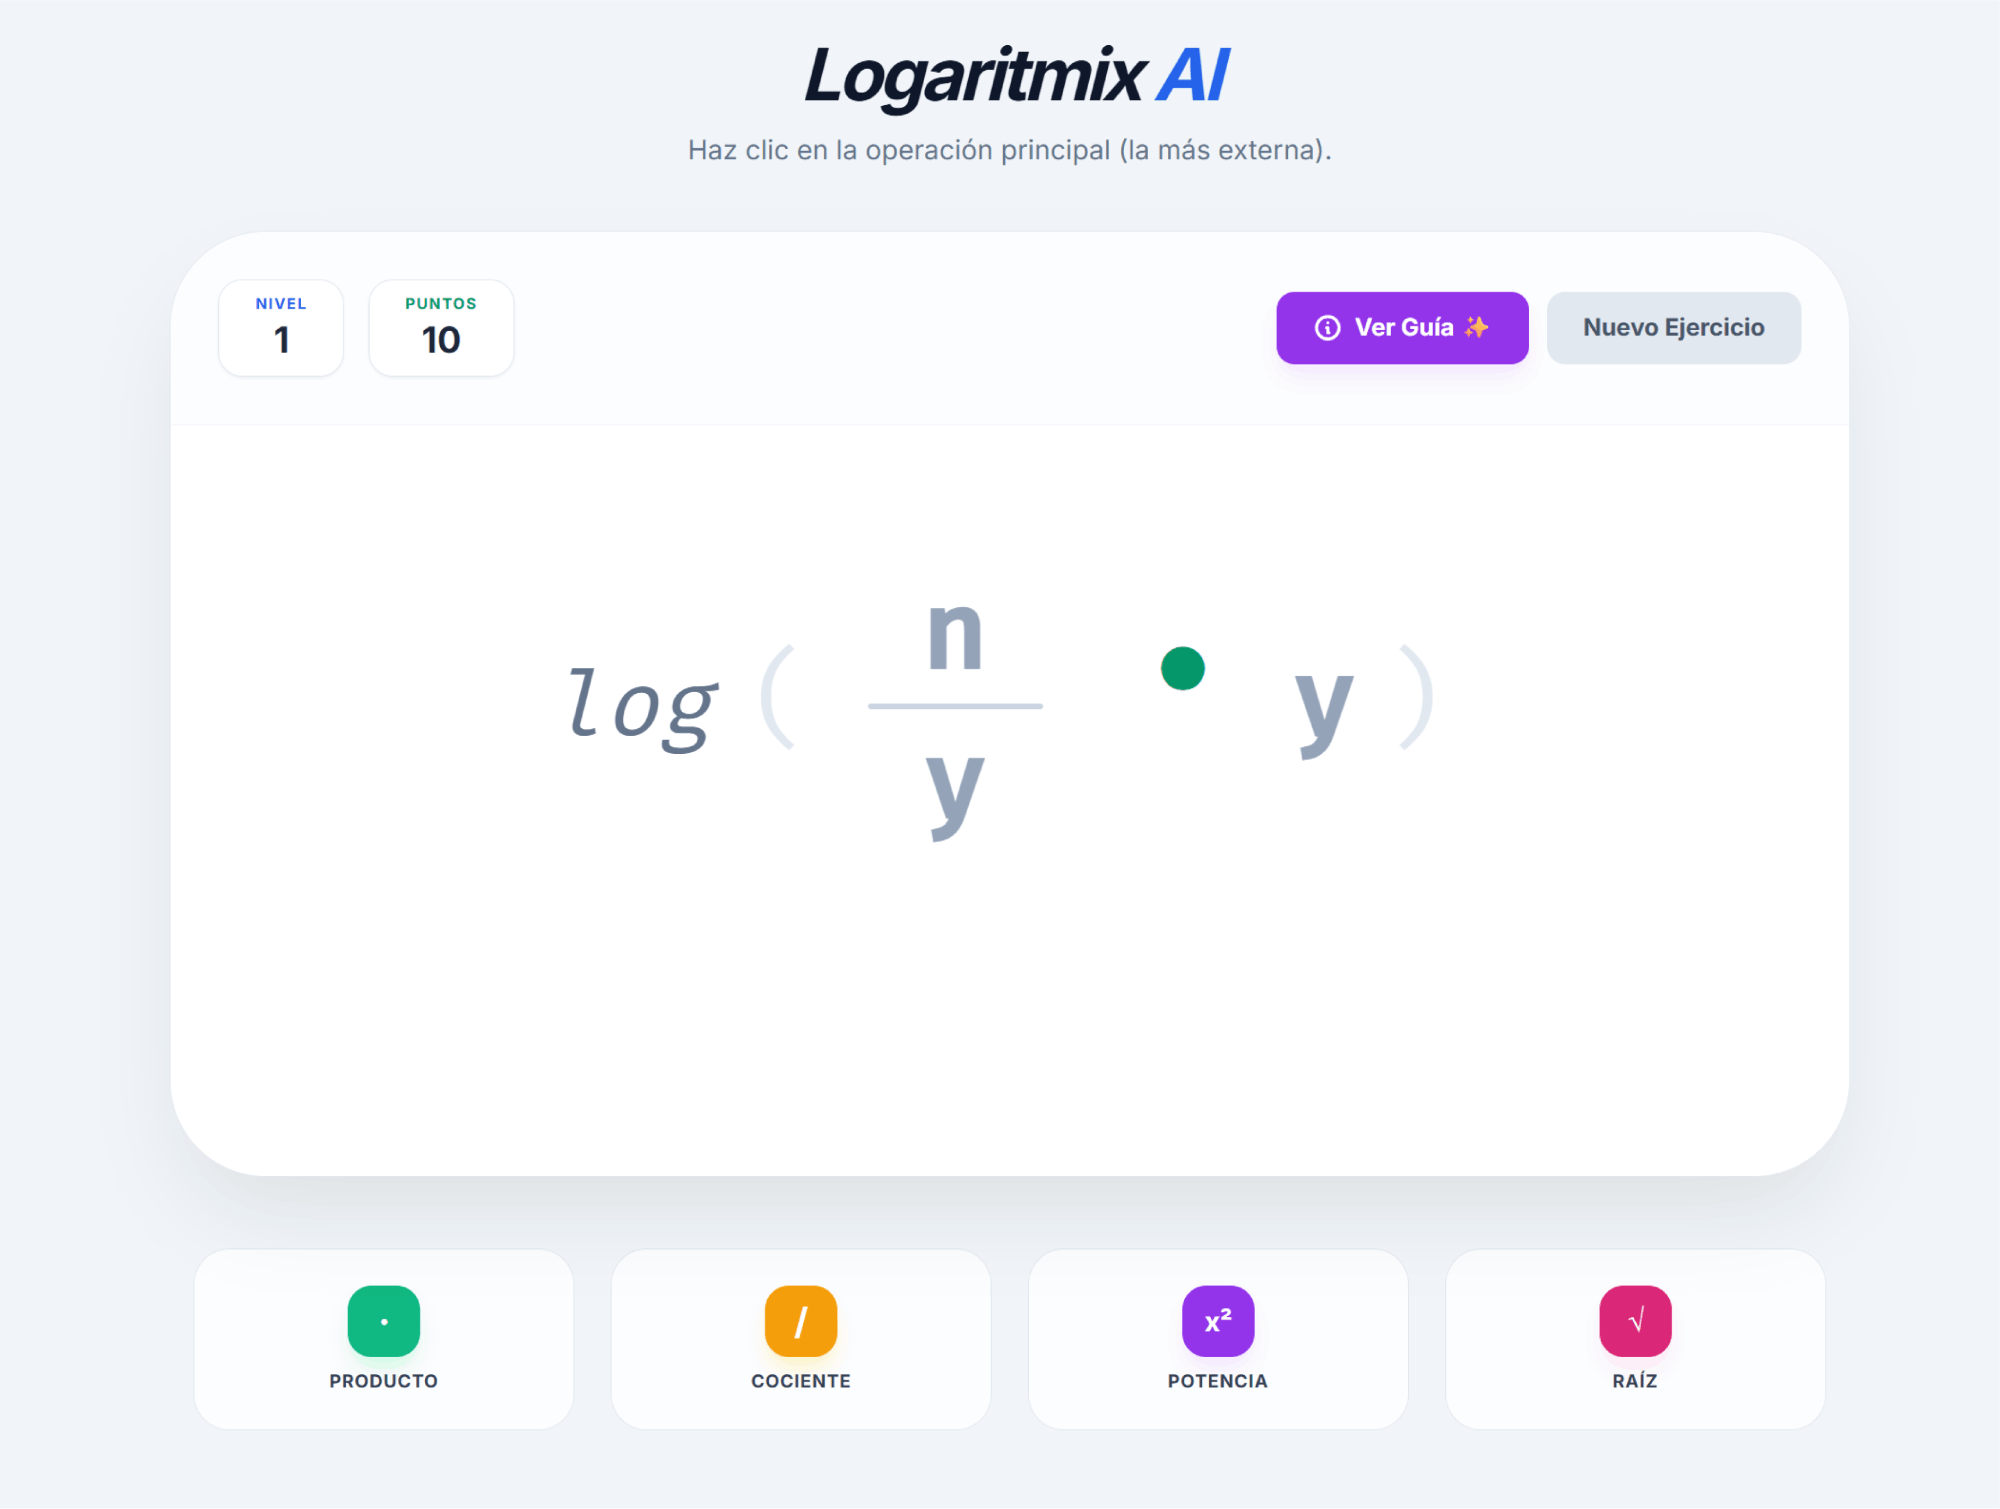2000x1509 pixels.
Task: Select the COCIENTE label card
Action: pyautogui.click(x=800, y=1381)
